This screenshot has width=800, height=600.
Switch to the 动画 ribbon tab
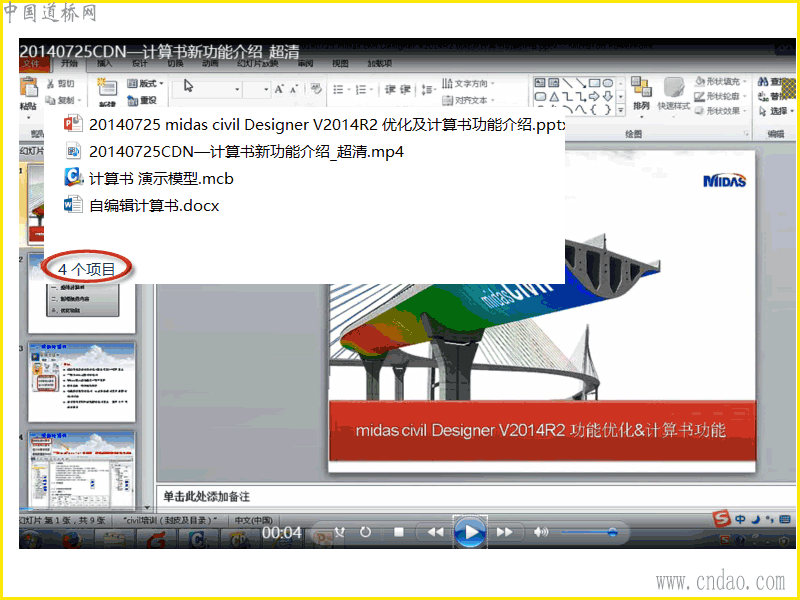[x=210, y=63]
